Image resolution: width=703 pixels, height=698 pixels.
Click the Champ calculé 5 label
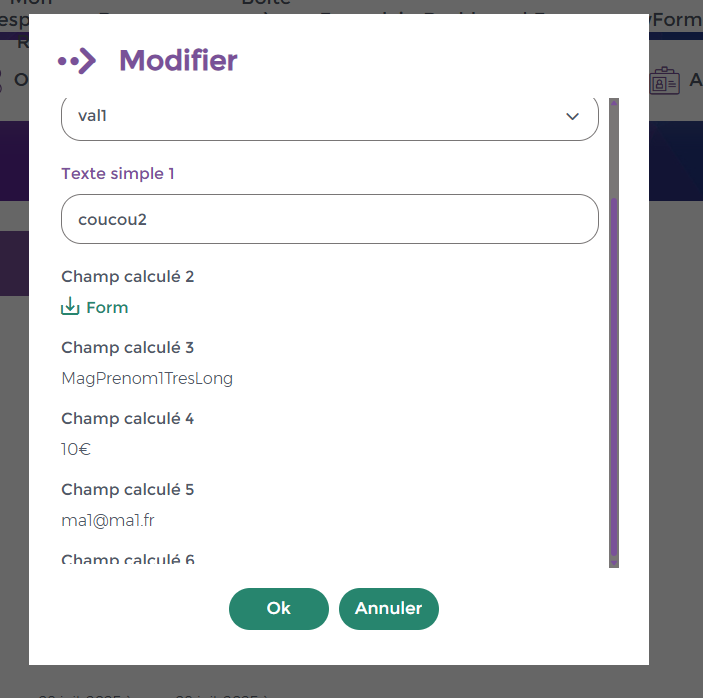(x=127, y=489)
